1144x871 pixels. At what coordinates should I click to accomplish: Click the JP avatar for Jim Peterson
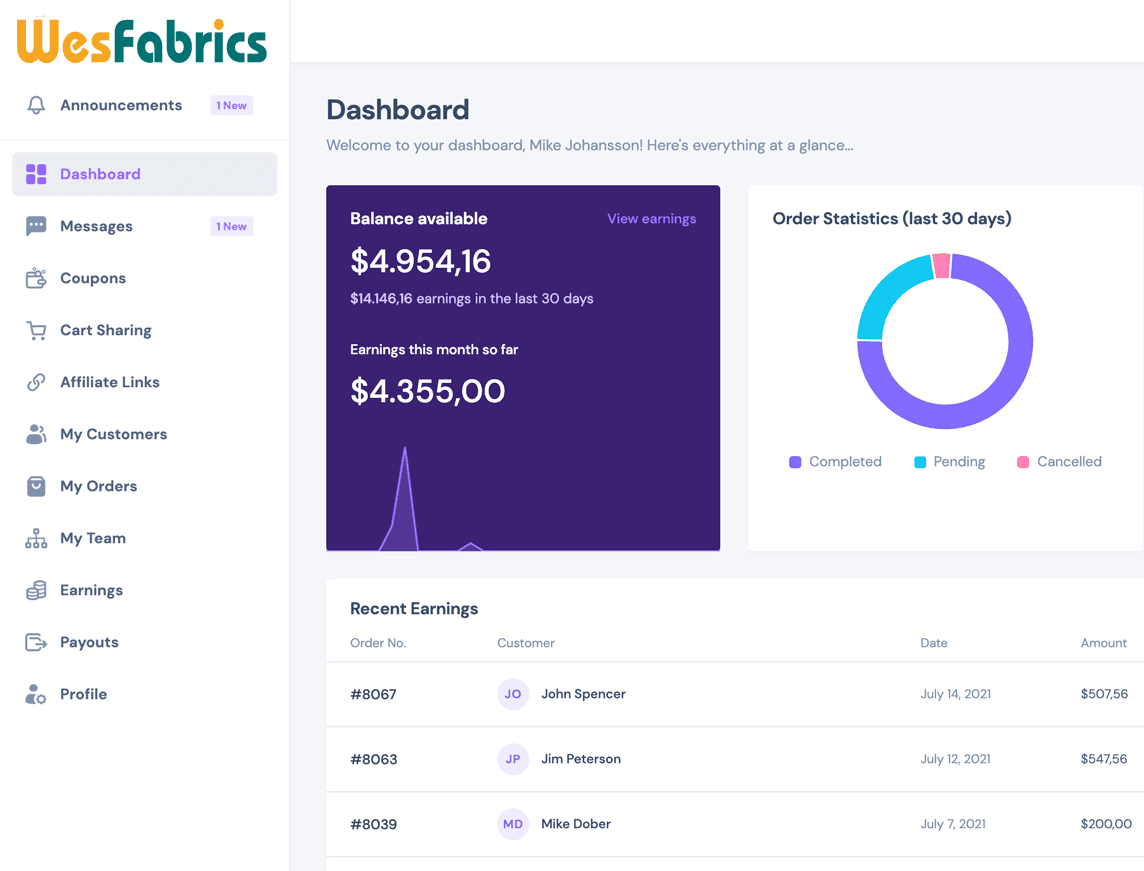tap(513, 759)
